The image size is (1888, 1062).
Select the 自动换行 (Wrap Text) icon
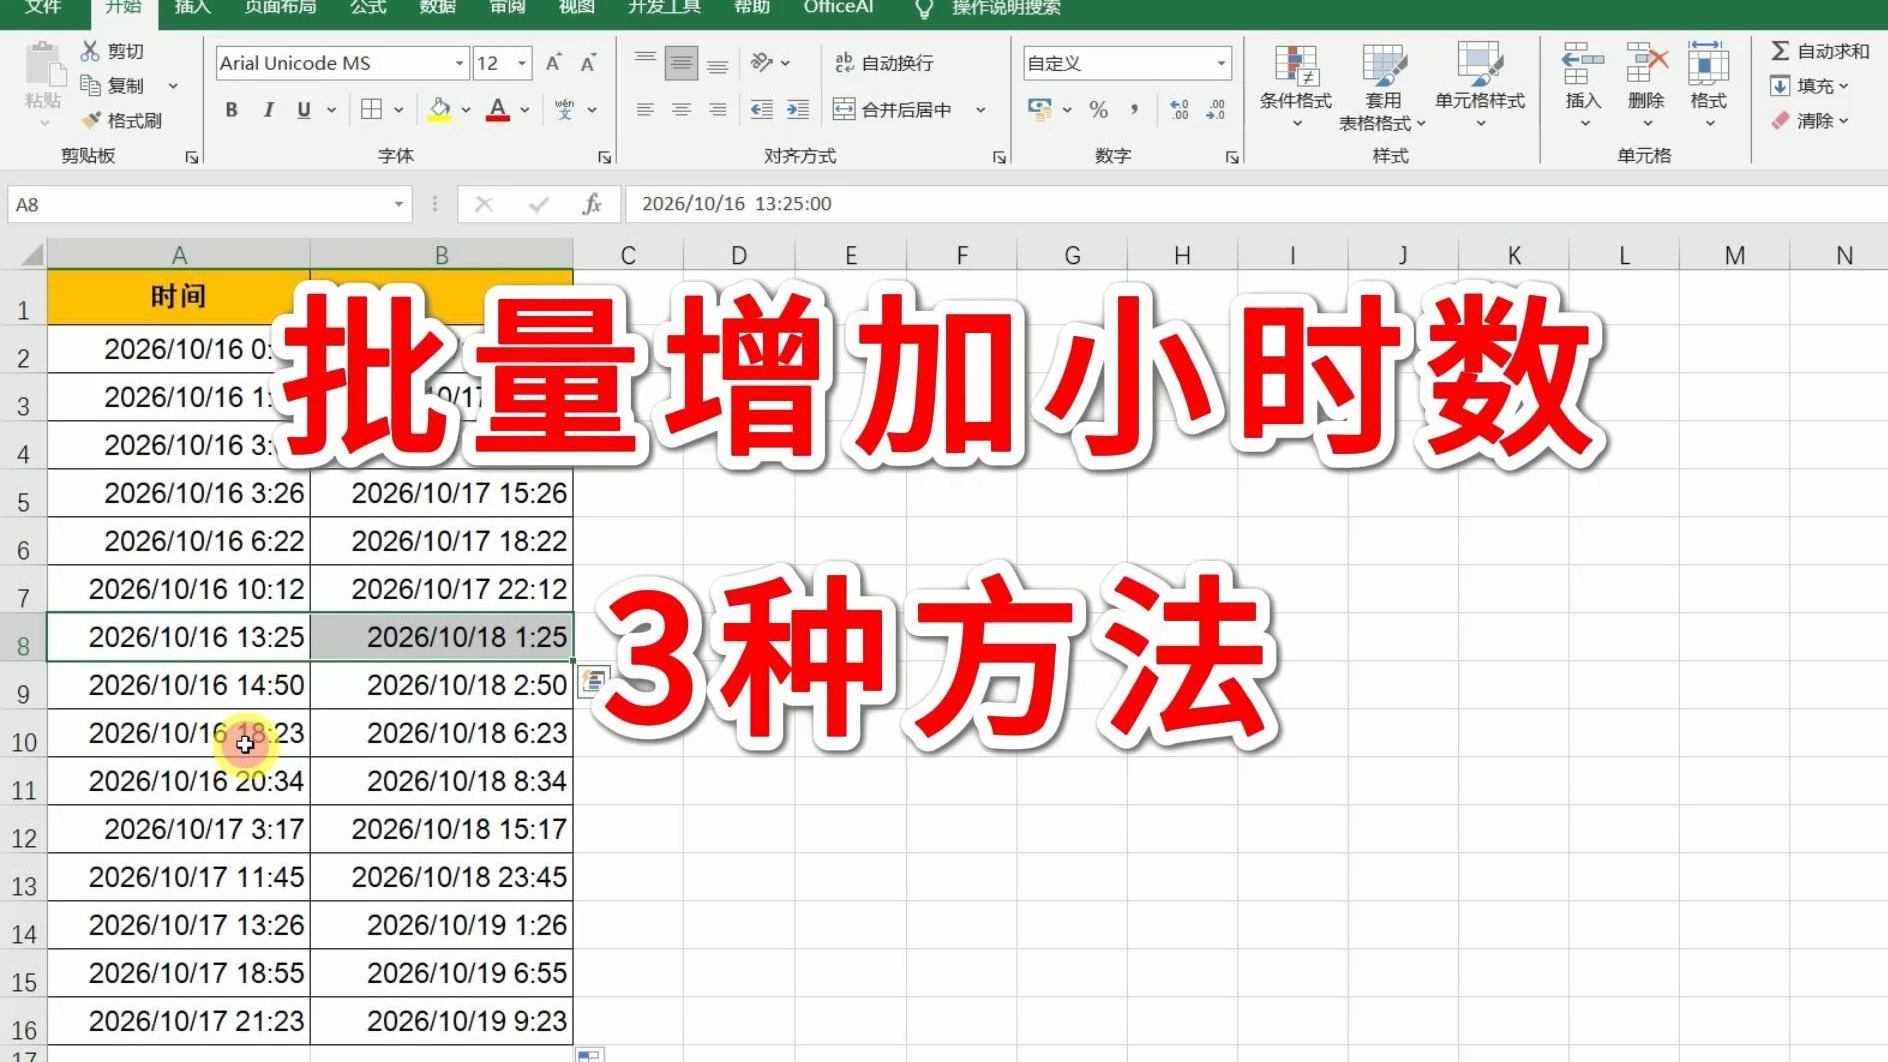click(846, 63)
